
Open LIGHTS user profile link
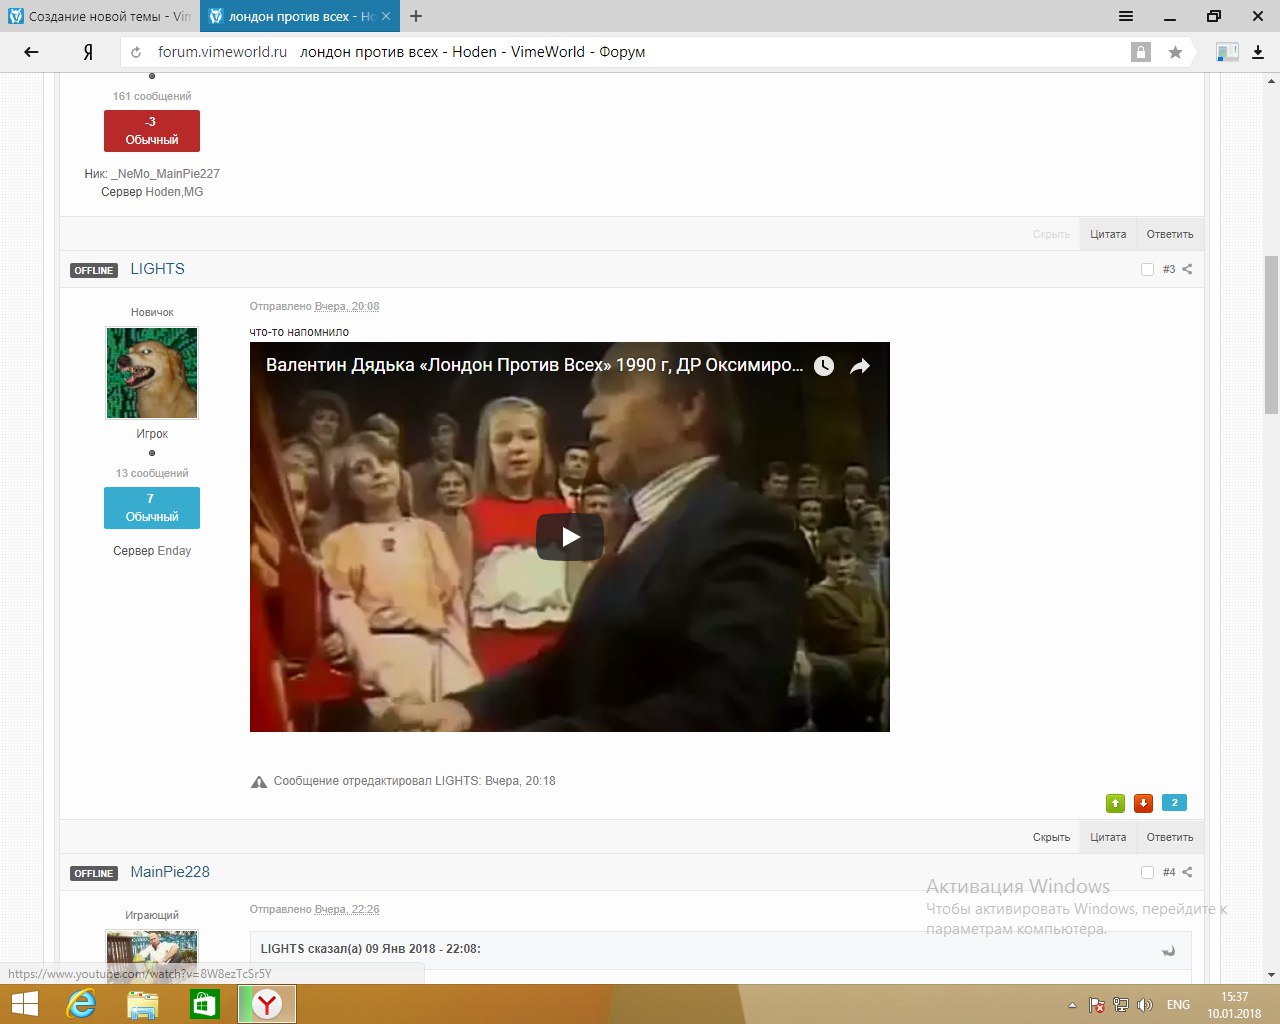coord(157,269)
